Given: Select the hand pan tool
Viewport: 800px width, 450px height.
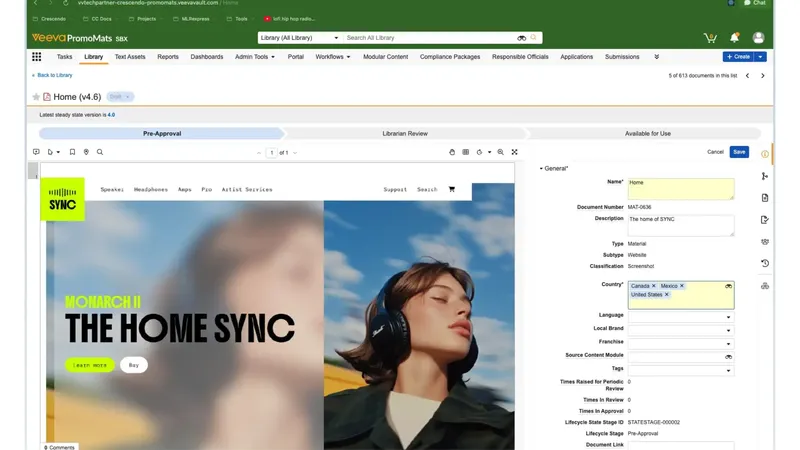Looking at the screenshot, I should click(x=452, y=152).
